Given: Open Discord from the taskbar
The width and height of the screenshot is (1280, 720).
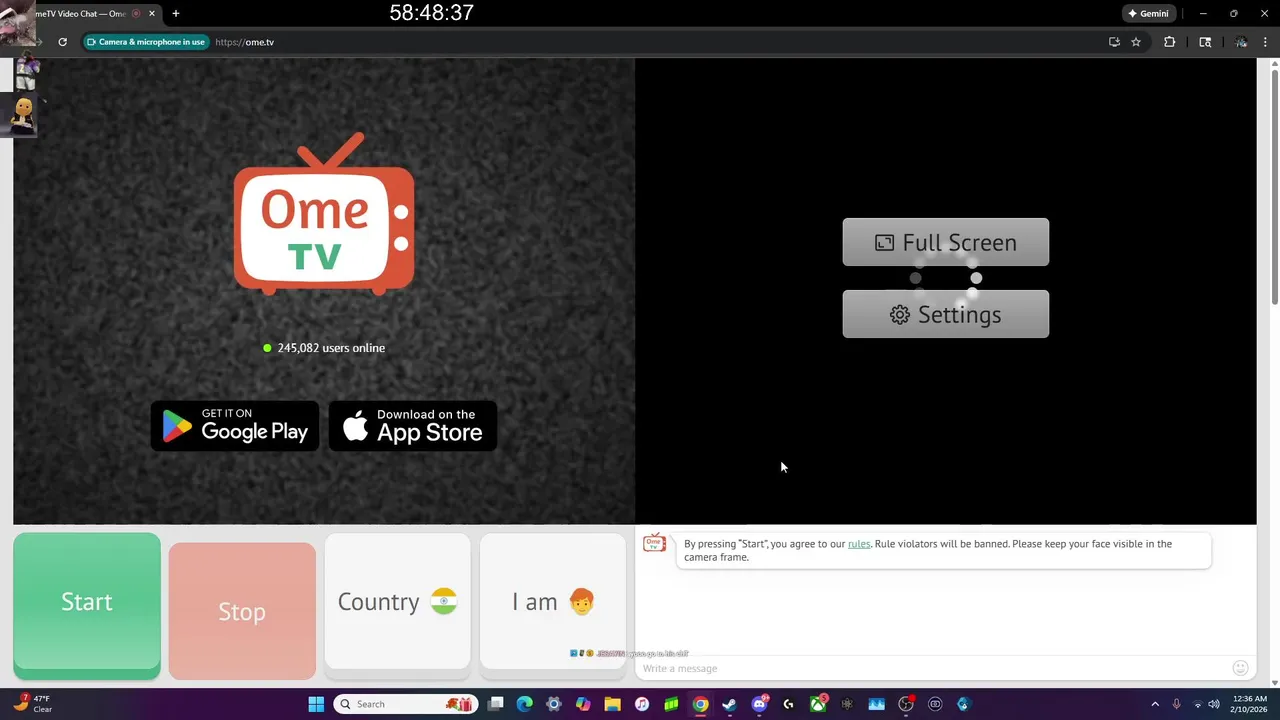Looking at the screenshot, I should click(x=759, y=704).
